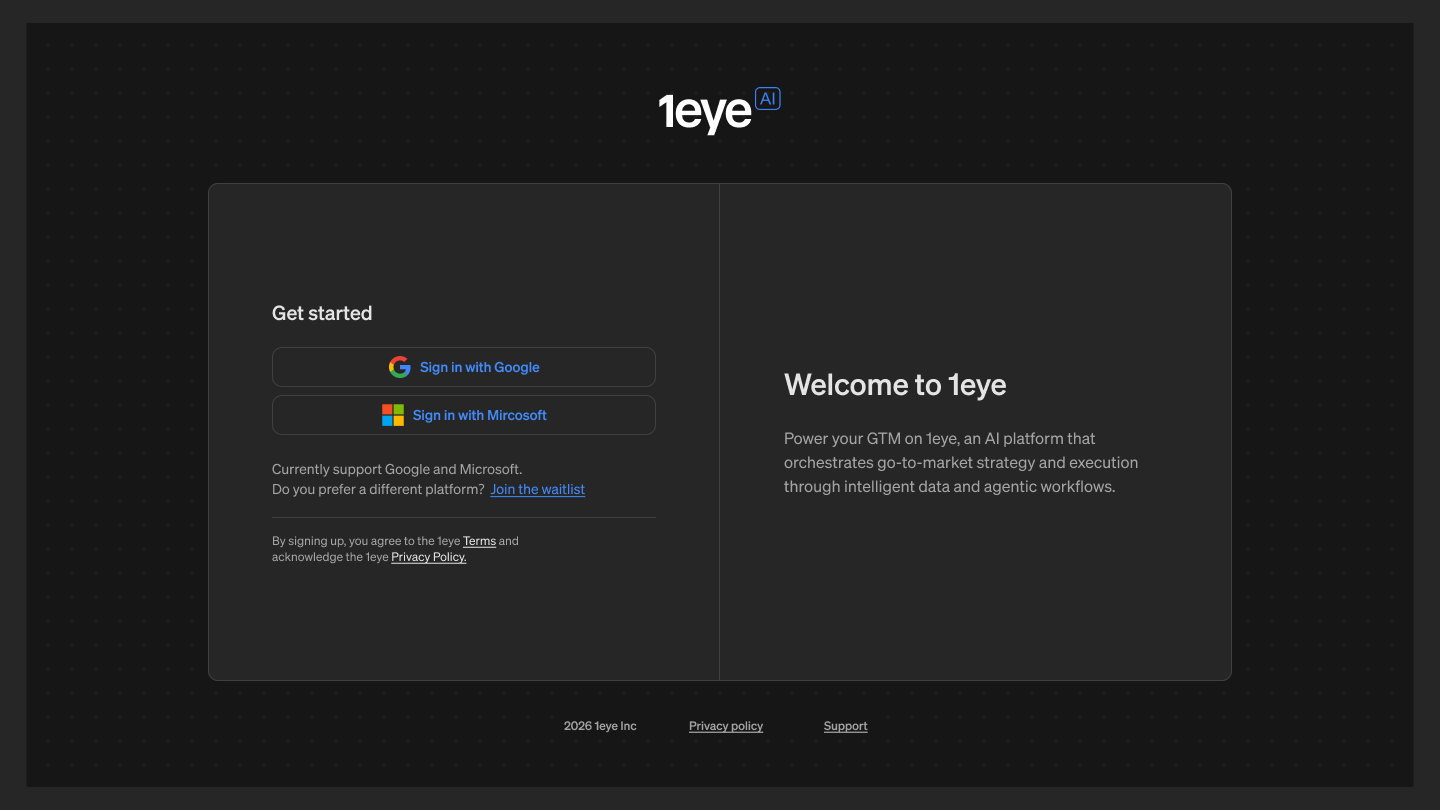Open footer Privacy policy link
Viewport: 1440px width, 810px height.
726,726
